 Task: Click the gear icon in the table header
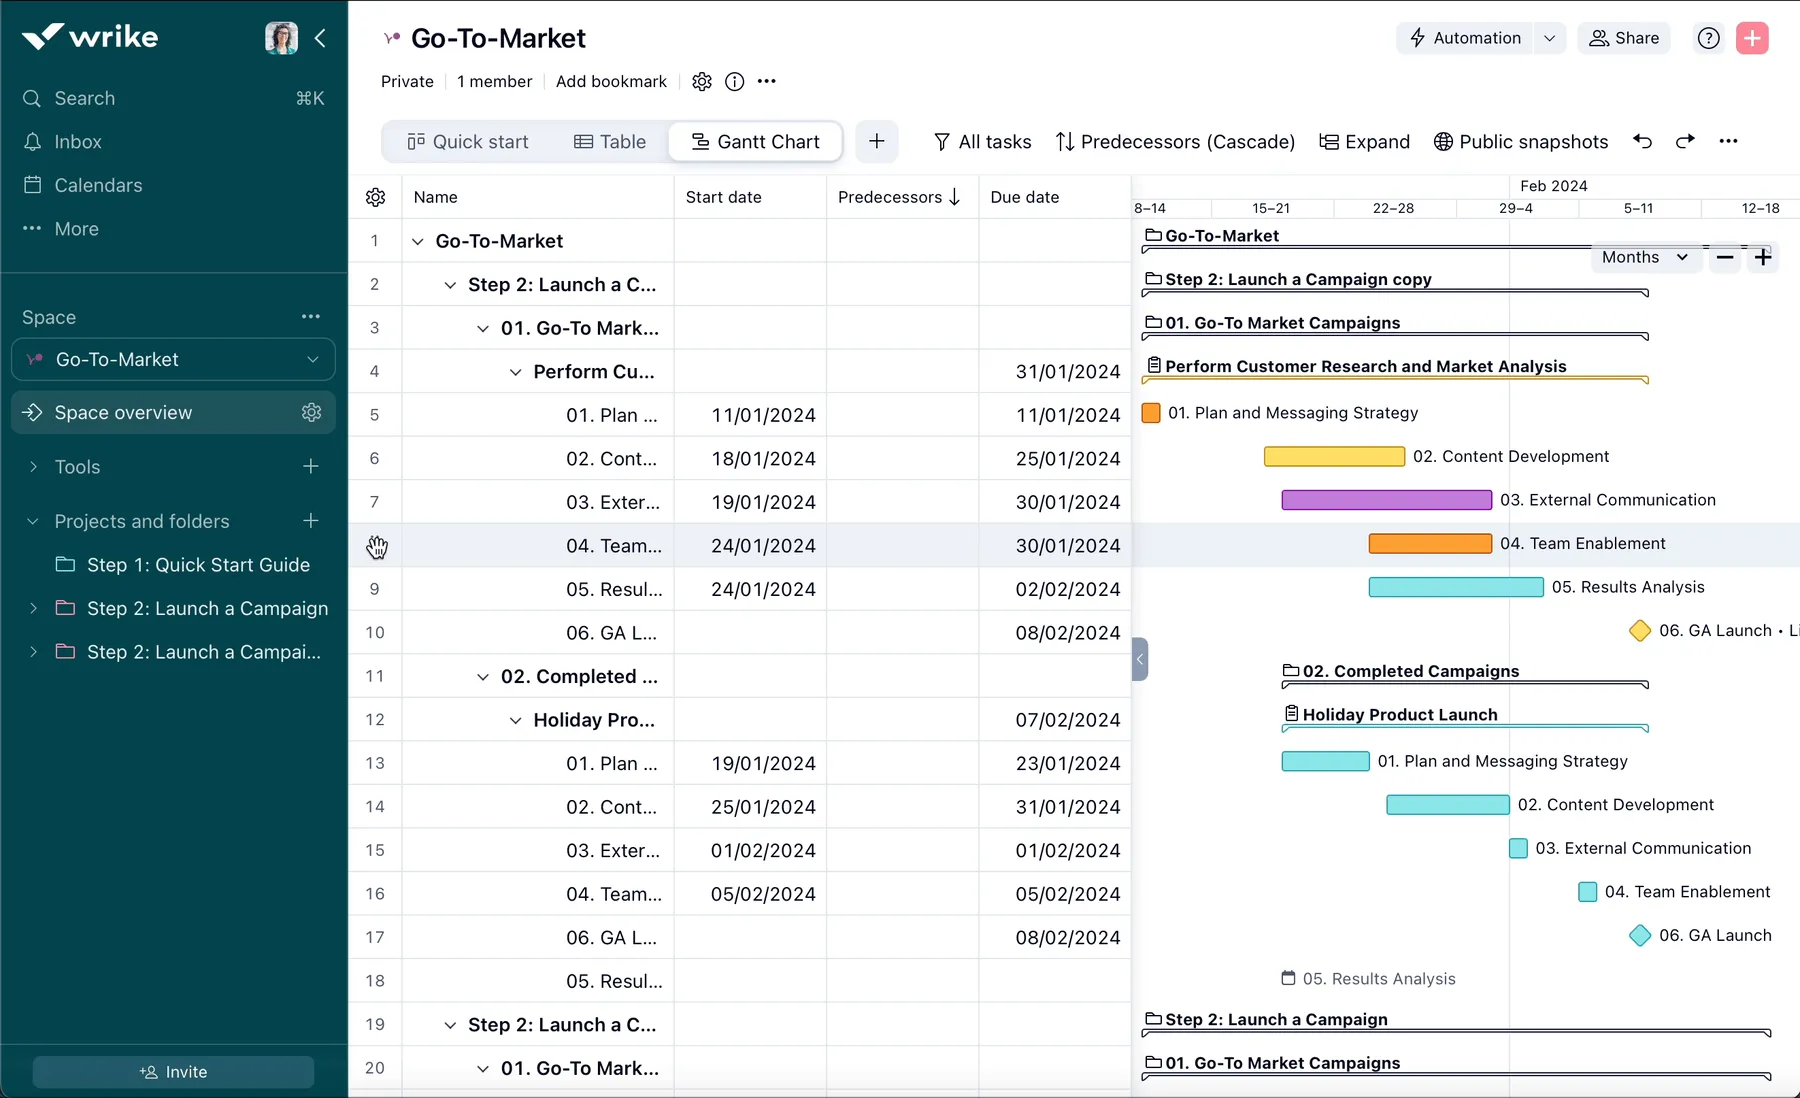click(375, 196)
